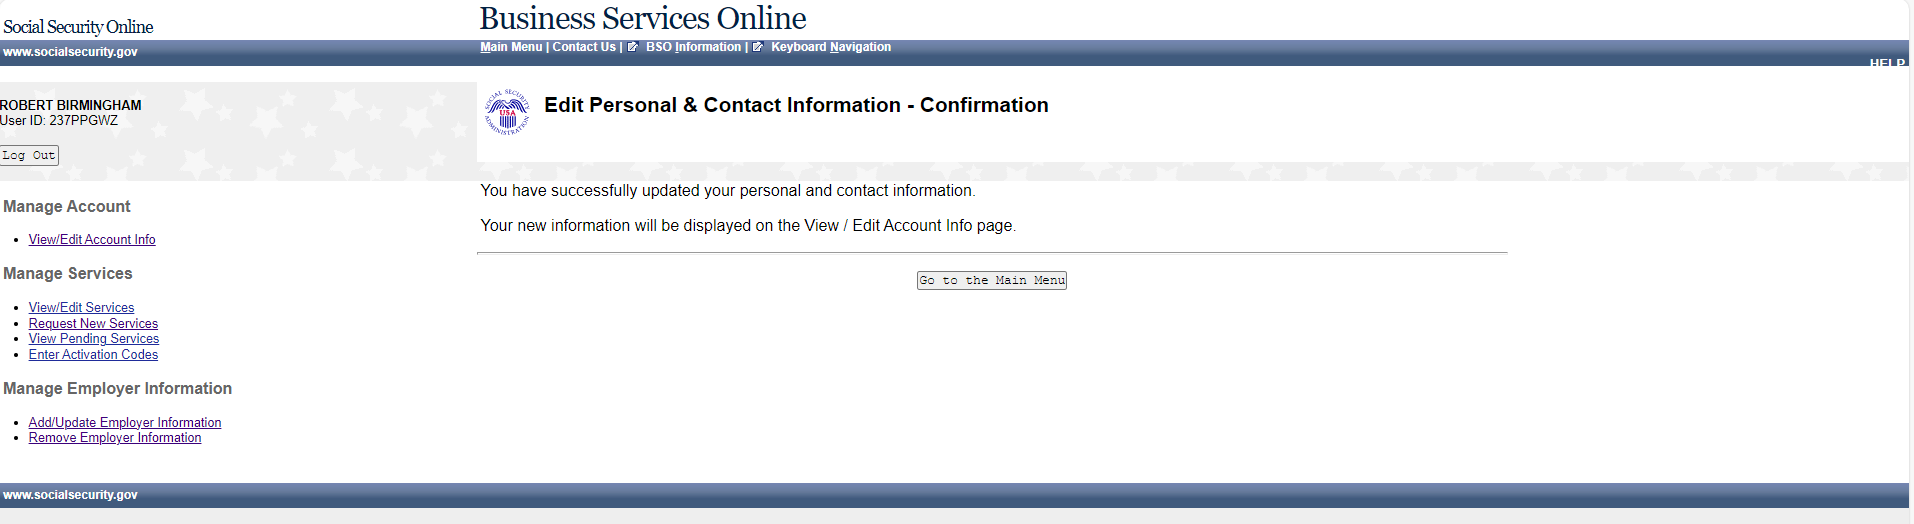Click the Business Services Online title banner

click(642, 18)
